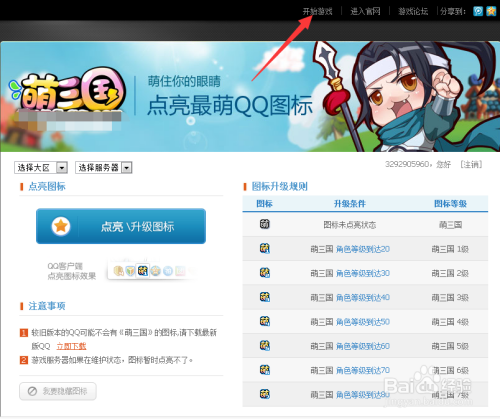The image size is (500, 419).
Task: Click the icon in 角色等级到达50 row
Action: click(x=265, y=321)
